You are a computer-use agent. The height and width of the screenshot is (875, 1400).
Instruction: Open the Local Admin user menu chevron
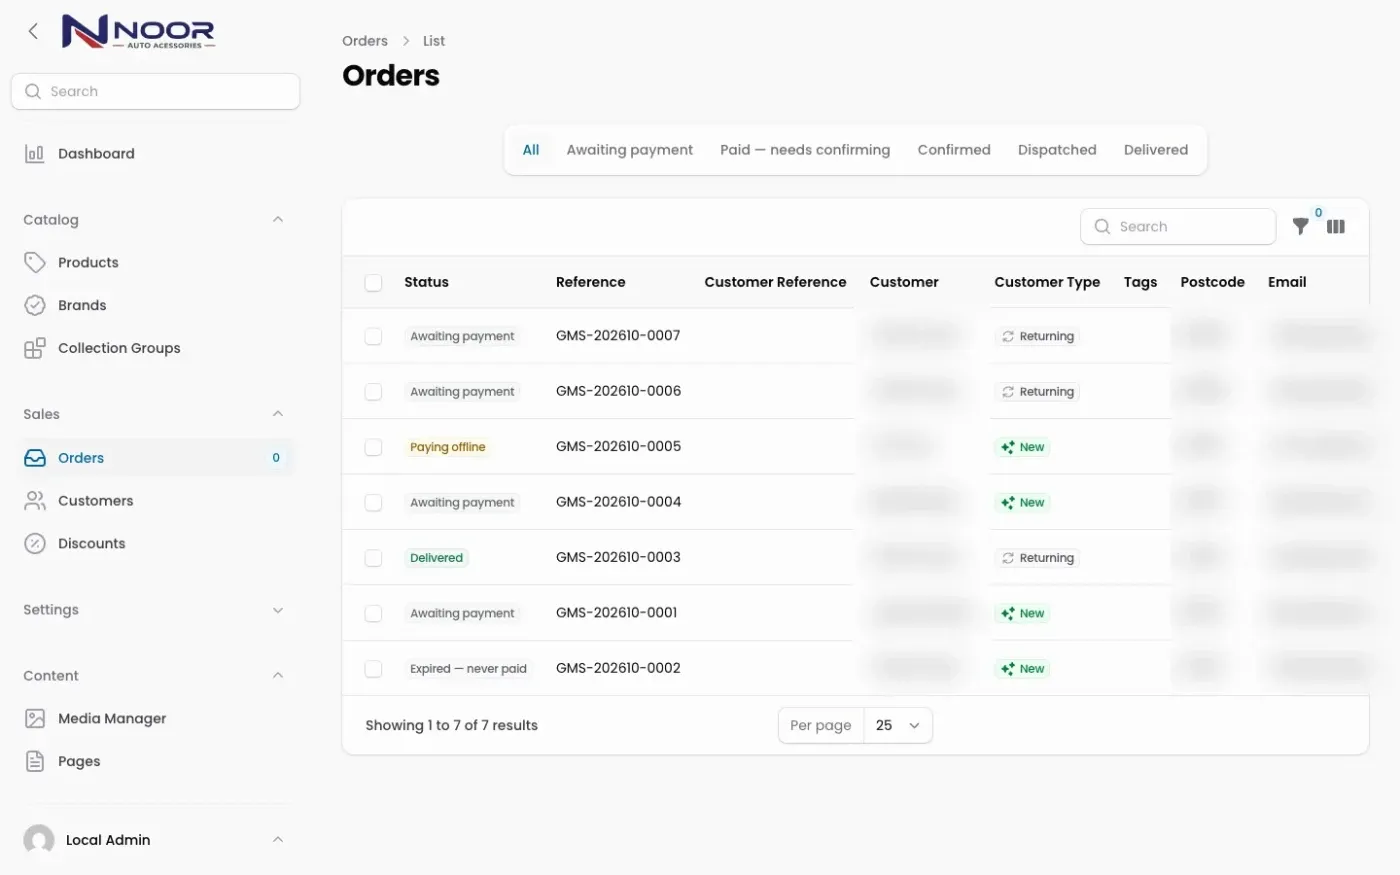coord(278,840)
